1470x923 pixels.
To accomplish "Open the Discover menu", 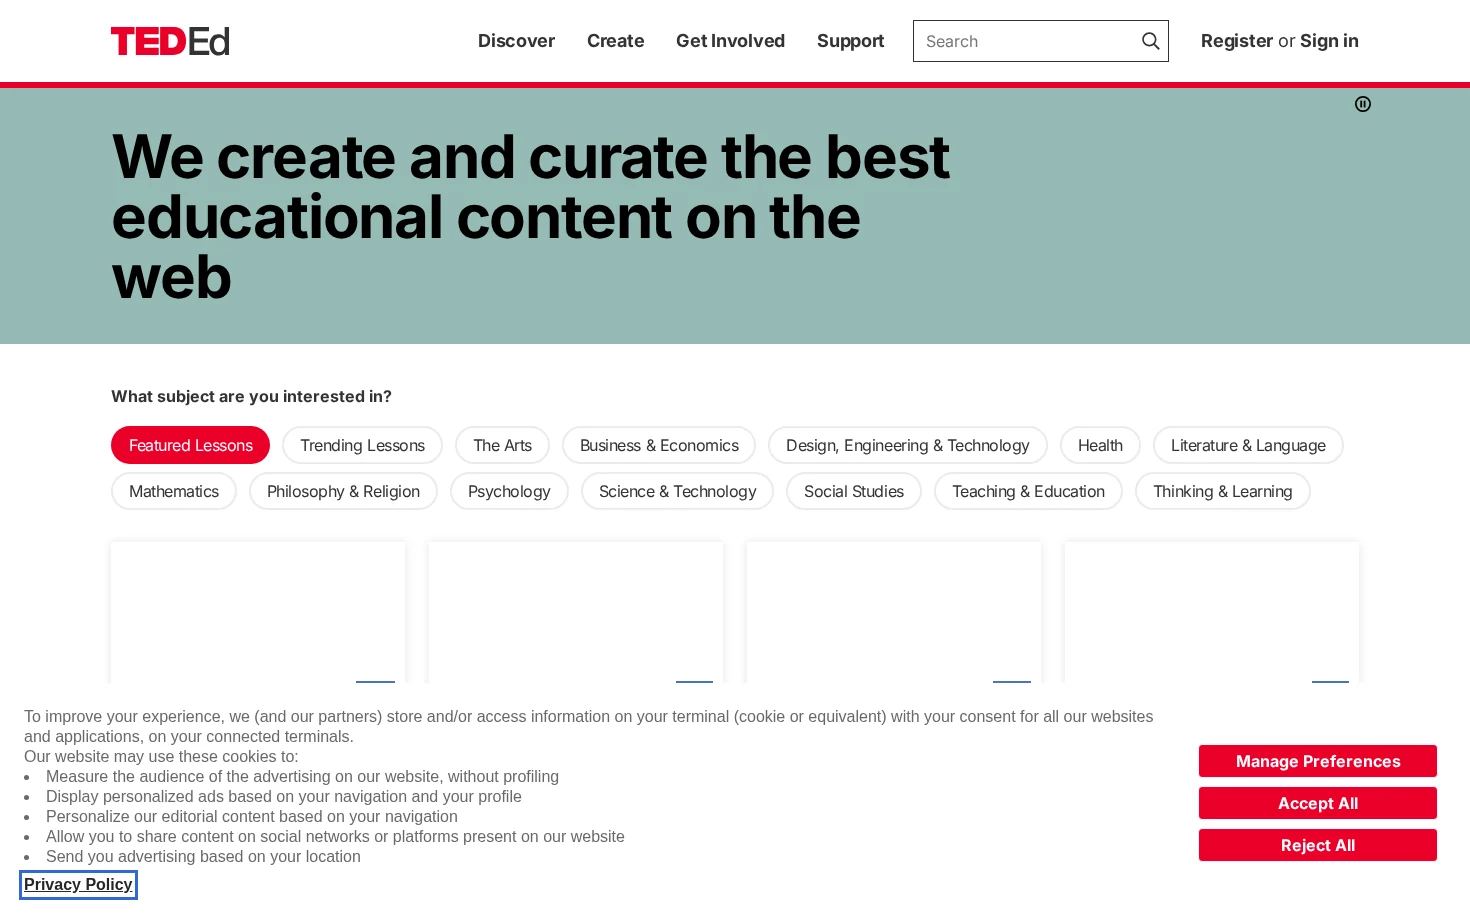I will point(516,41).
